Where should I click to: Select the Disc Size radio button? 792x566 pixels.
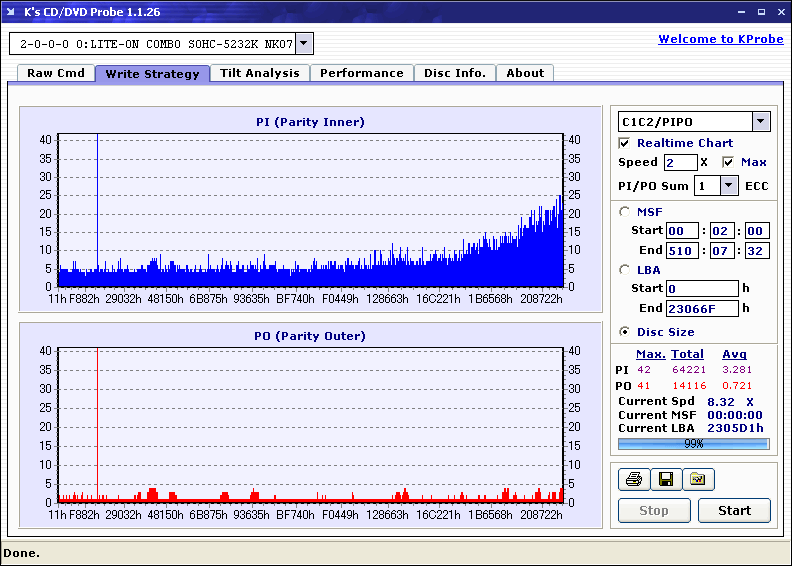[625, 332]
